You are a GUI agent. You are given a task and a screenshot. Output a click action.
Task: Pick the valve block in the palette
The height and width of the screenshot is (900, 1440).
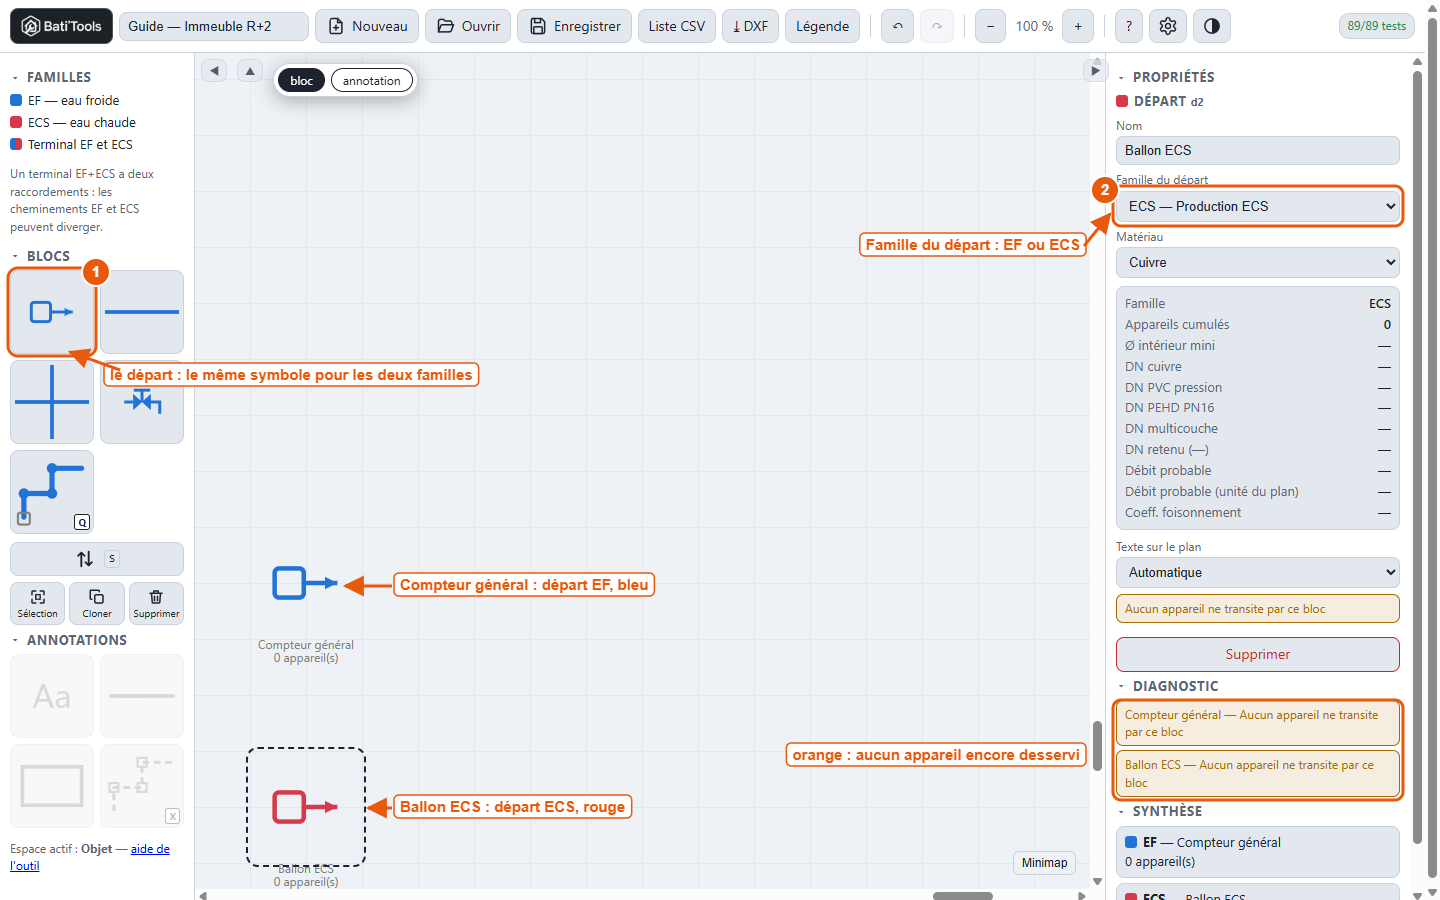pyautogui.click(x=142, y=402)
